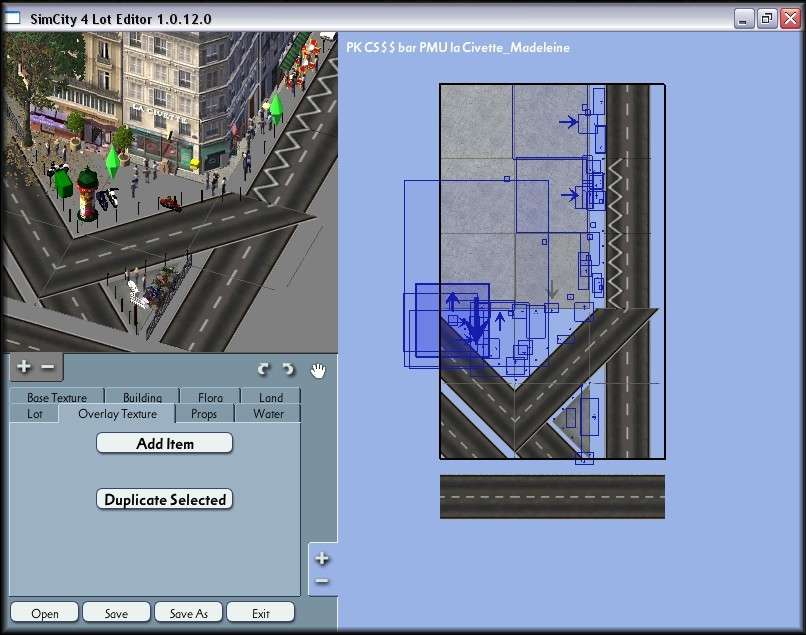Zoom in the lot plan view
Screen dimensions: 806x635
click(x=322, y=558)
